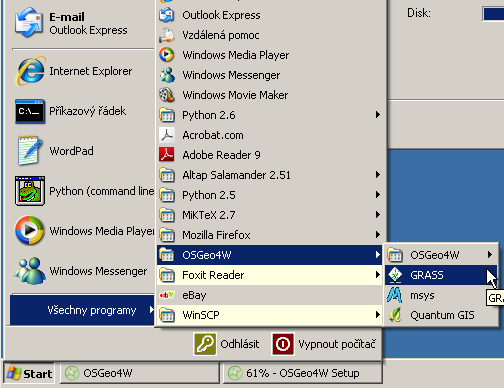Open Acrobat.com icon
The height and width of the screenshot is (388, 504).
pyautogui.click(x=166, y=135)
